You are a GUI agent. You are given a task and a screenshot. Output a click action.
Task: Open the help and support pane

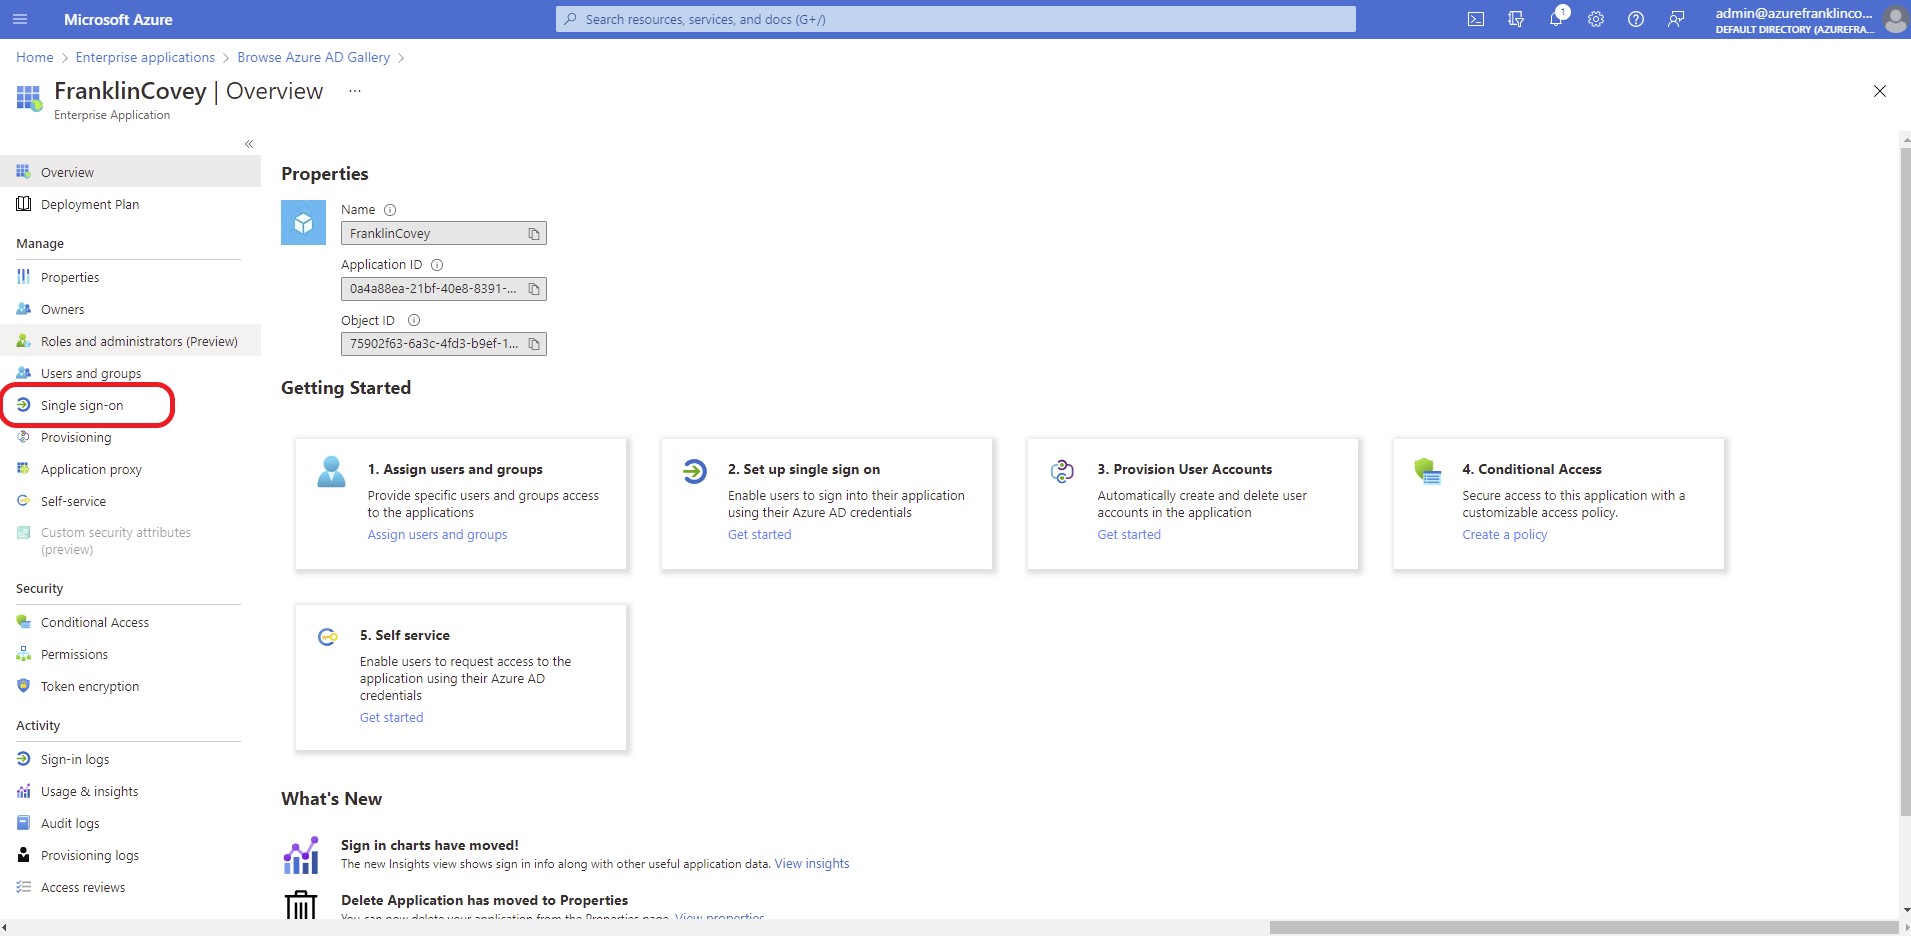pyautogui.click(x=1636, y=19)
